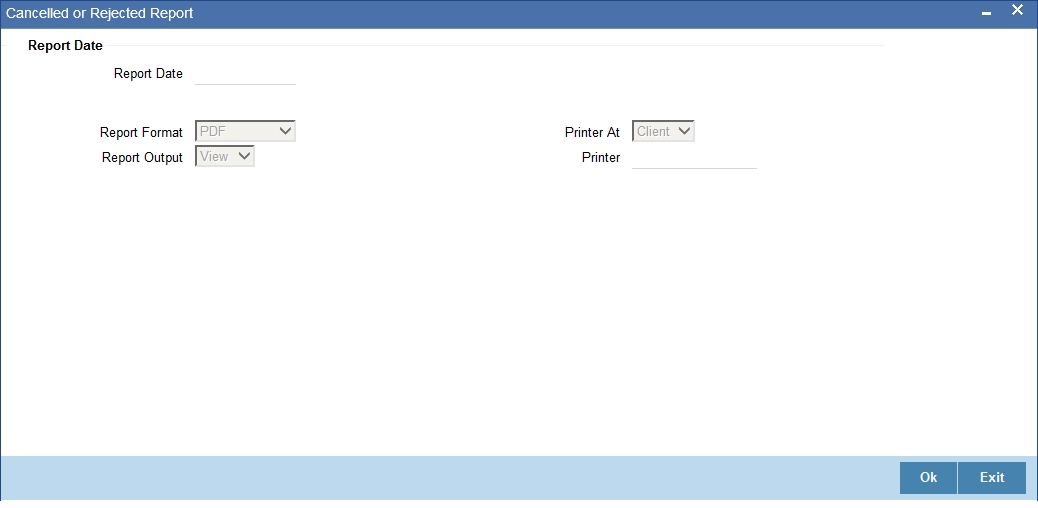Click the Report Date section heading
This screenshot has height=508, width=1038.
(66, 46)
